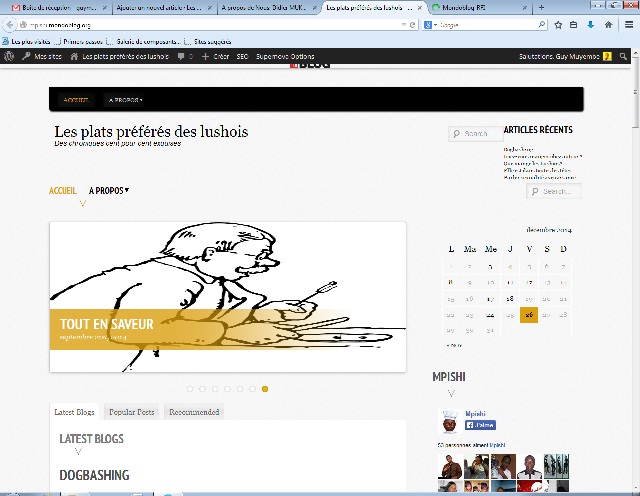The height and width of the screenshot is (496, 640).
Task: Select the second slider dot
Action: coord(202,389)
